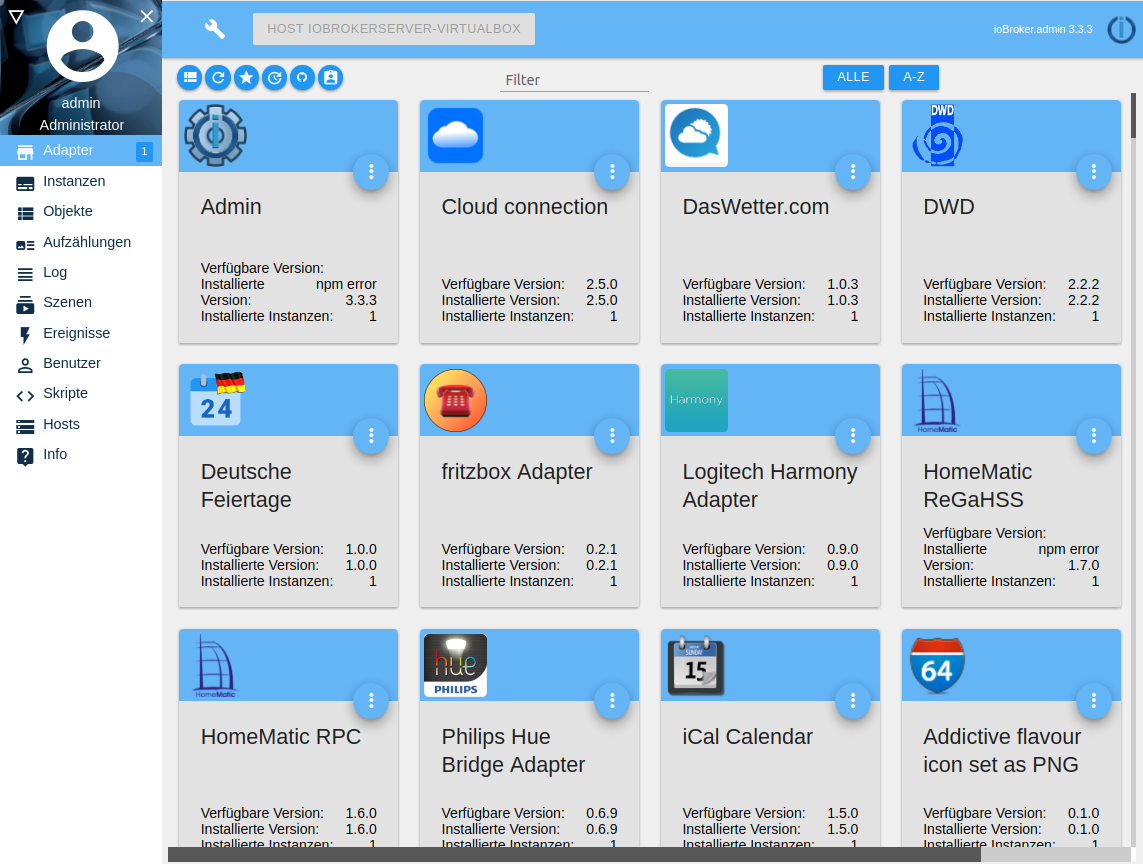Image resolution: width=1143 pixels, height=864 pixels.
Task: Click the HomeMatic RPC logo icon
Action: tap(215, 665)
